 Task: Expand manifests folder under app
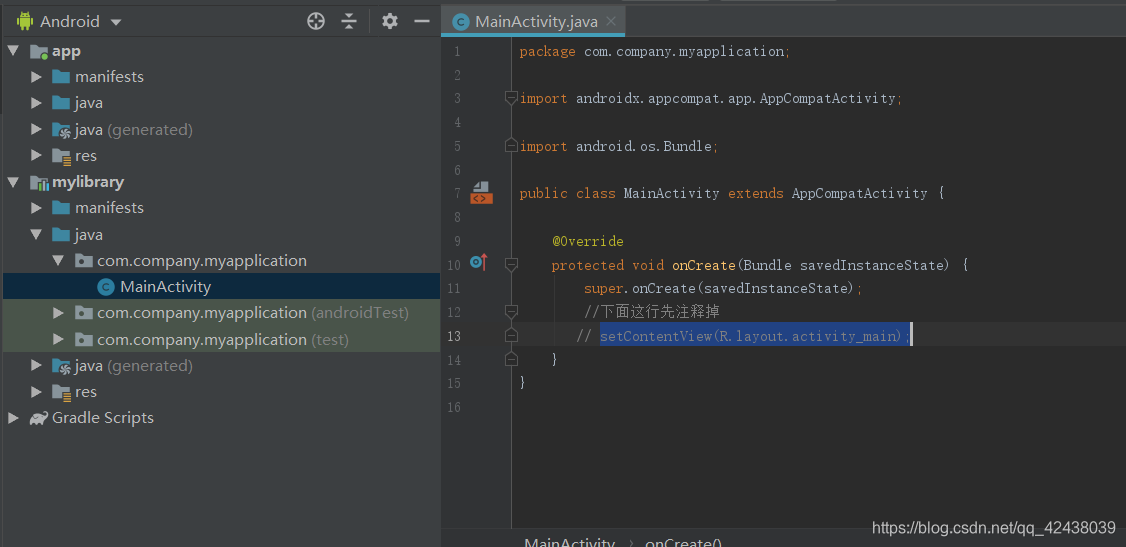36,77
